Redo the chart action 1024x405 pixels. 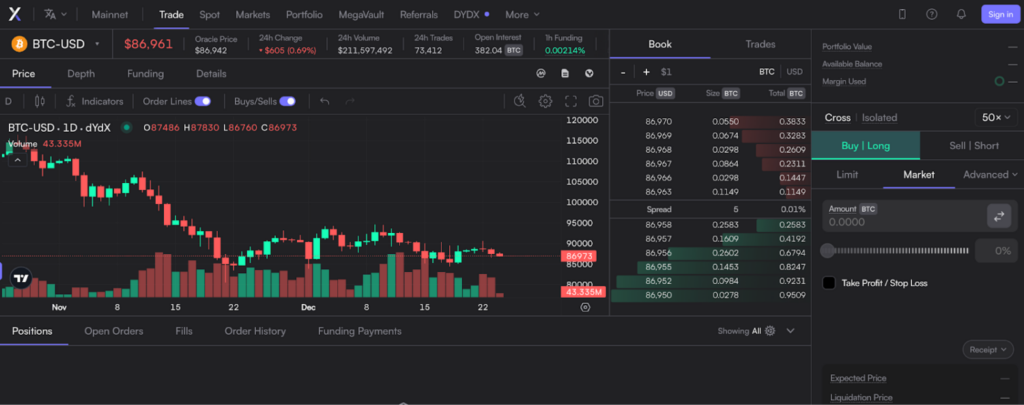click(x=350, y=101)
